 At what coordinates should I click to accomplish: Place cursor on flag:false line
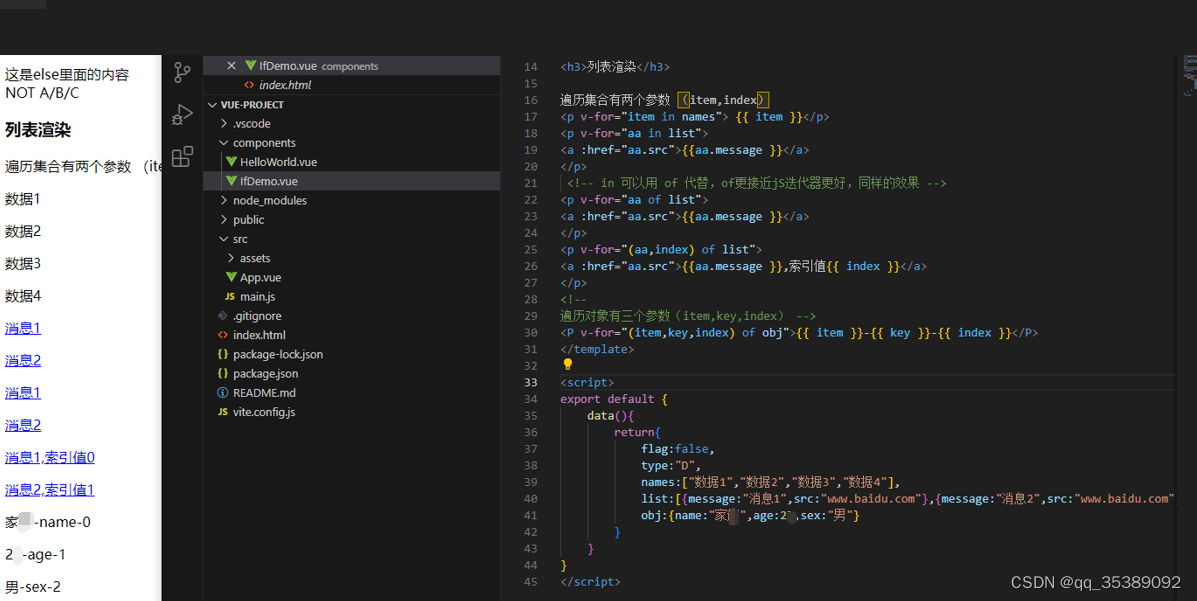[678, 449]
